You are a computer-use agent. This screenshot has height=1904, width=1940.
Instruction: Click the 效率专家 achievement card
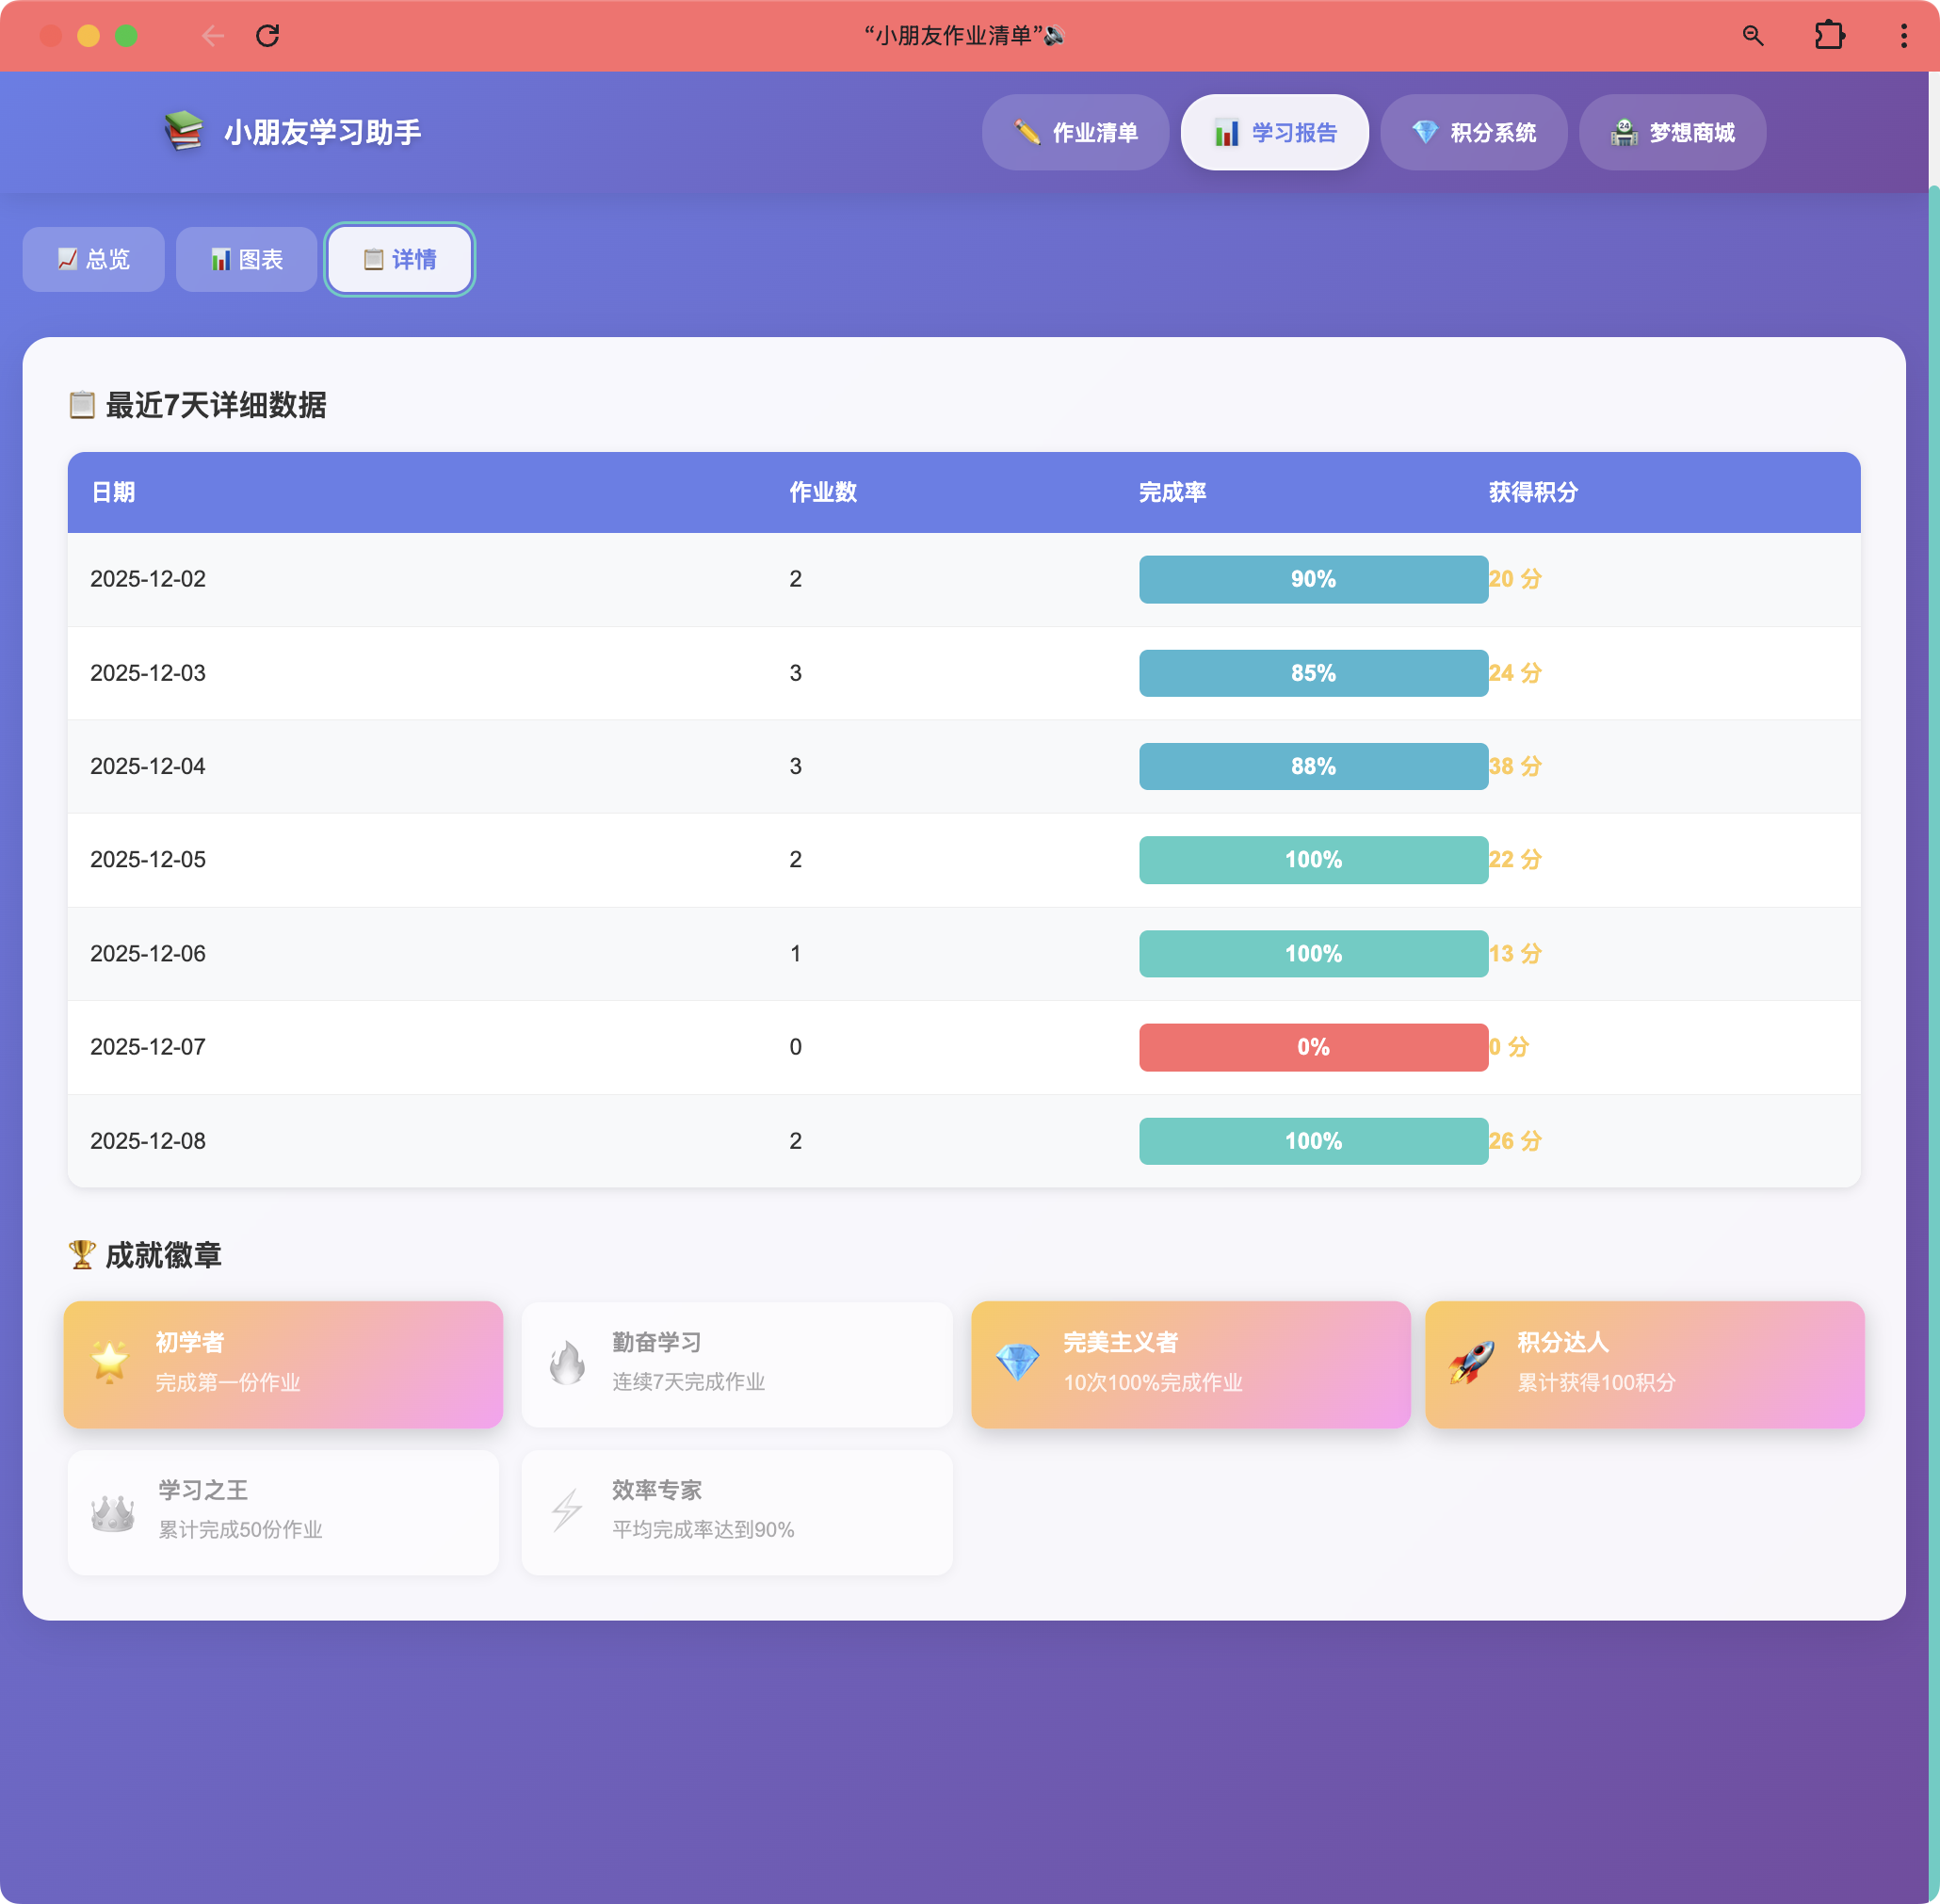tap(737, 1512)
